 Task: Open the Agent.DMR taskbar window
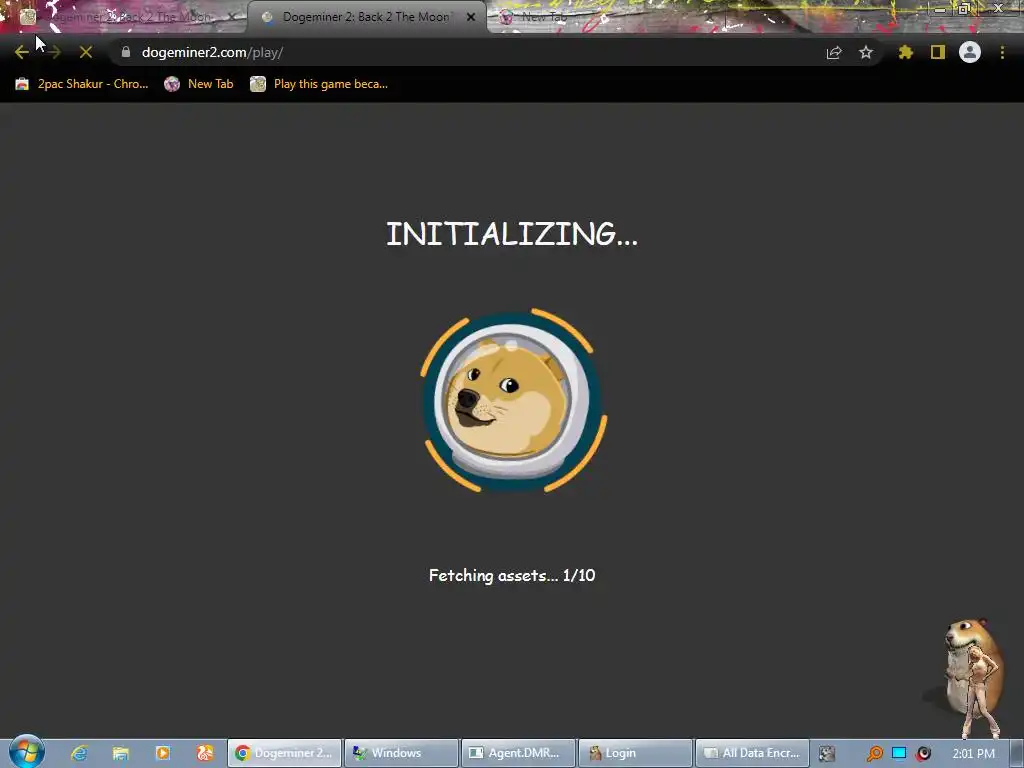pyautogui.click(x=519, y=753)
